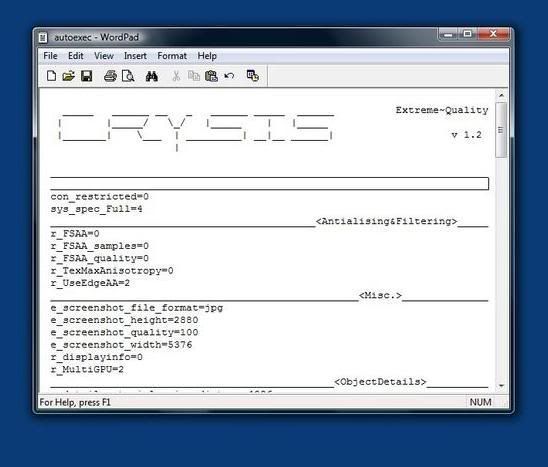Click the line e_screenshot_width=5376
548x467 pixels.
[121, 345]
